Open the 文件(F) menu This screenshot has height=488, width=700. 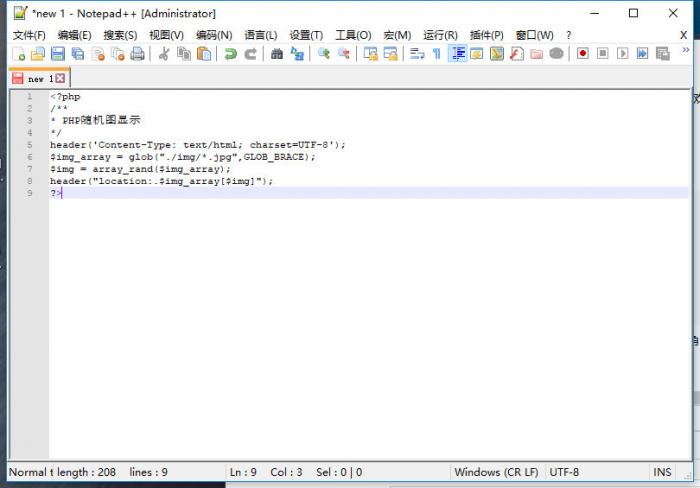(30, 35)
